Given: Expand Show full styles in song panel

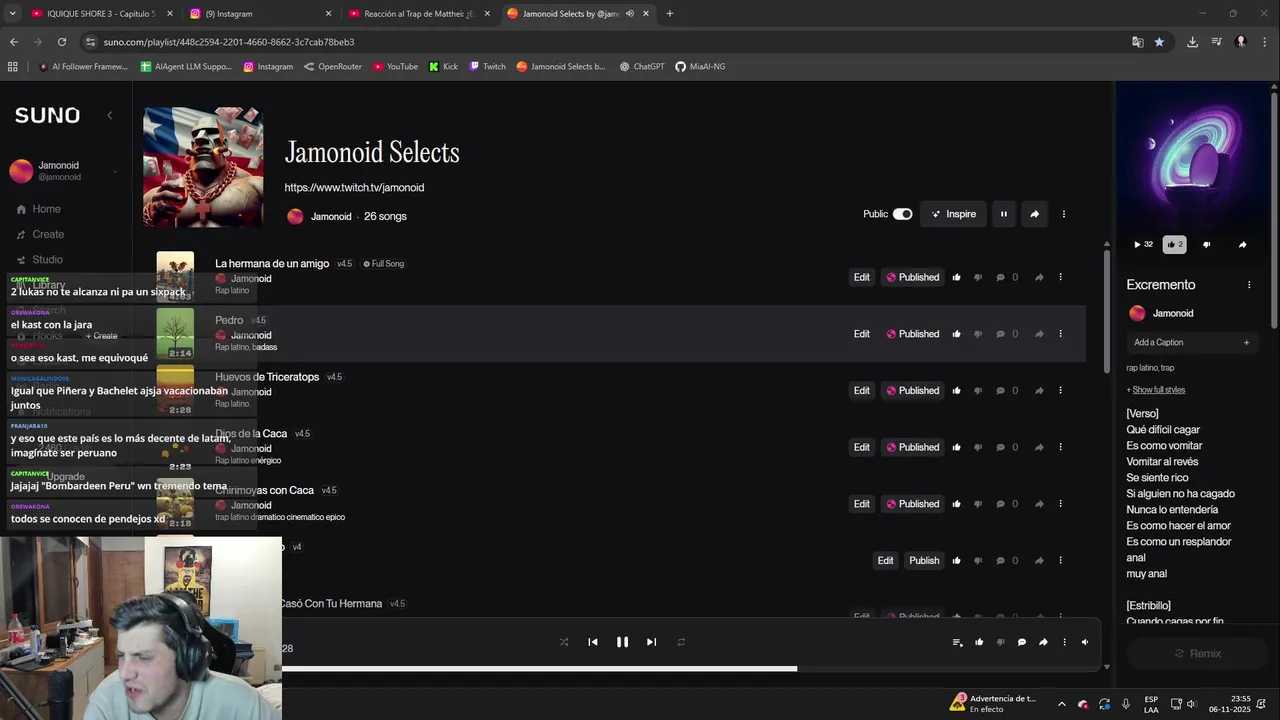Looking at the screenshot, I should click(1158, 390).
